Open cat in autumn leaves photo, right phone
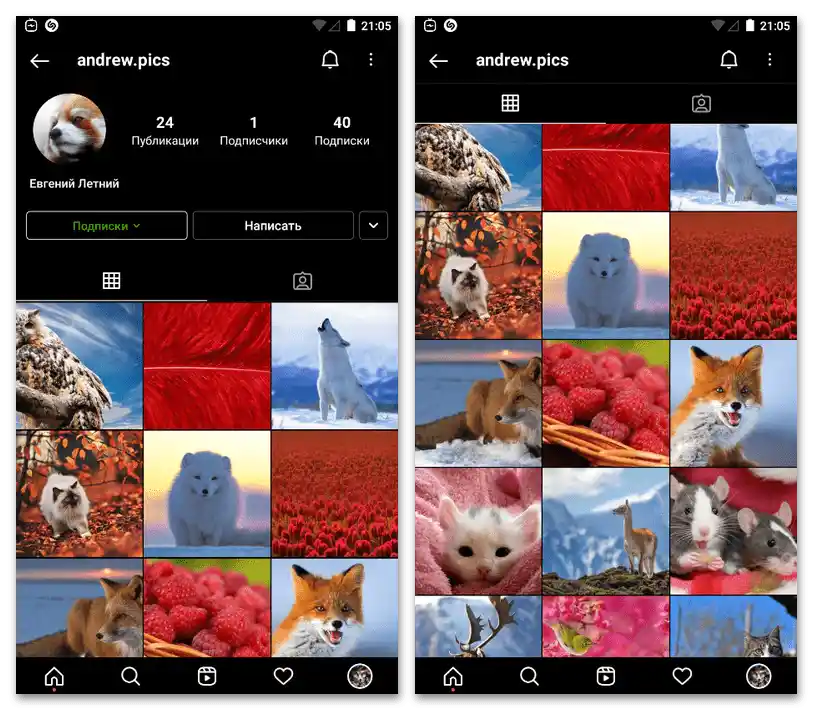 coord(478,275)
